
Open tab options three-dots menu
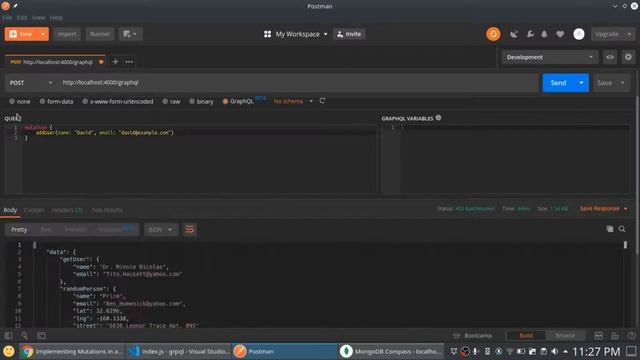tap(129, 62)
